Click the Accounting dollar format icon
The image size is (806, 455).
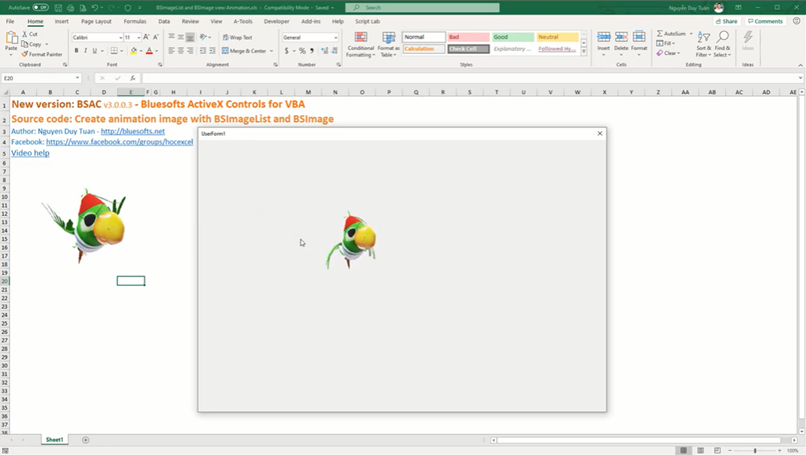[x=286, y=51]
